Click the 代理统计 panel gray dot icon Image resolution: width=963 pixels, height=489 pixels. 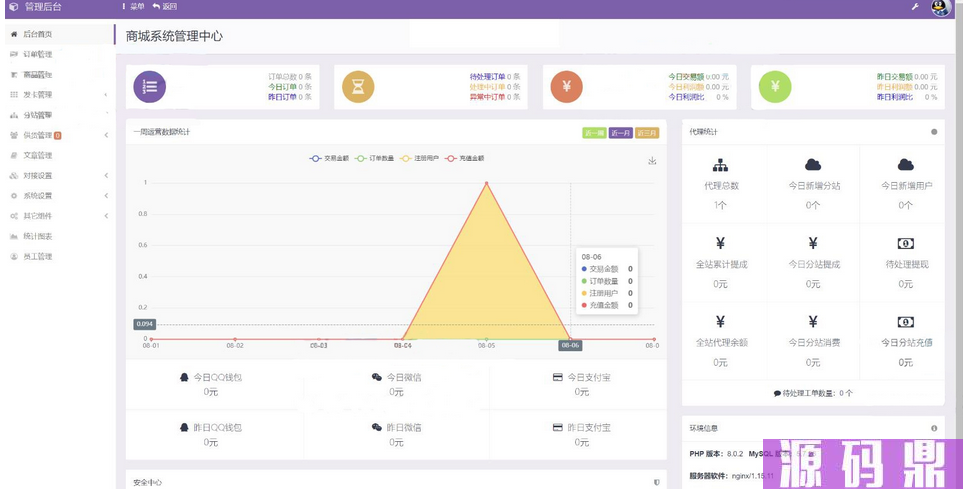(x=934, y=132)
